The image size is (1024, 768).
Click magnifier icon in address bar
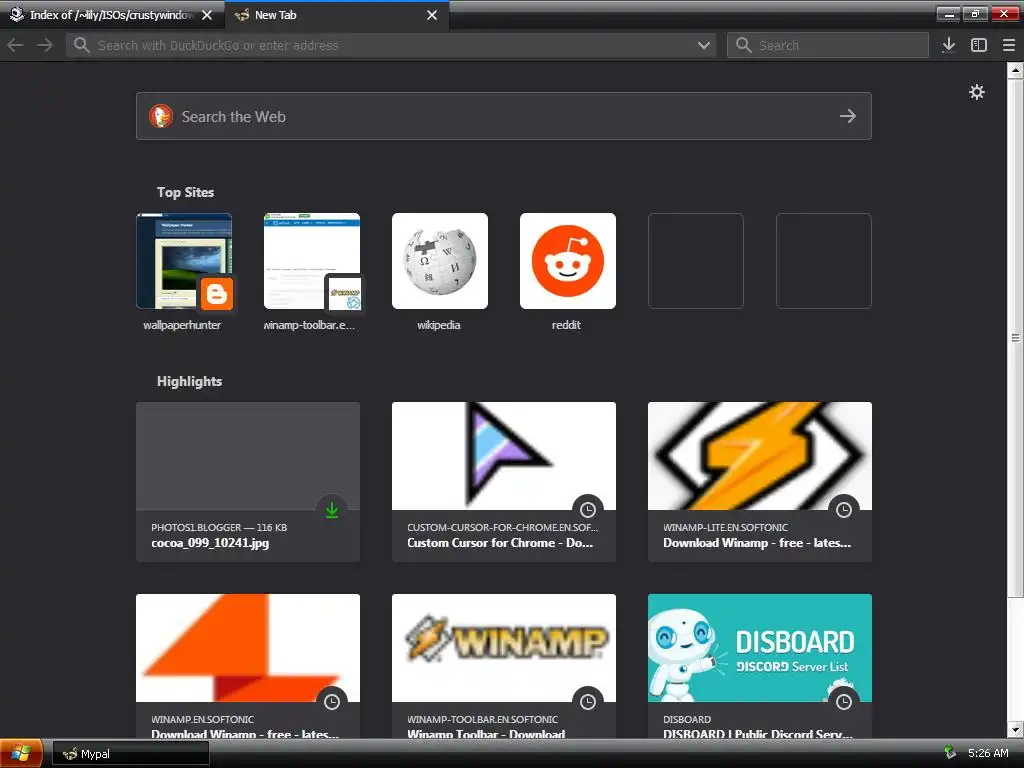[x=81, y=45]
